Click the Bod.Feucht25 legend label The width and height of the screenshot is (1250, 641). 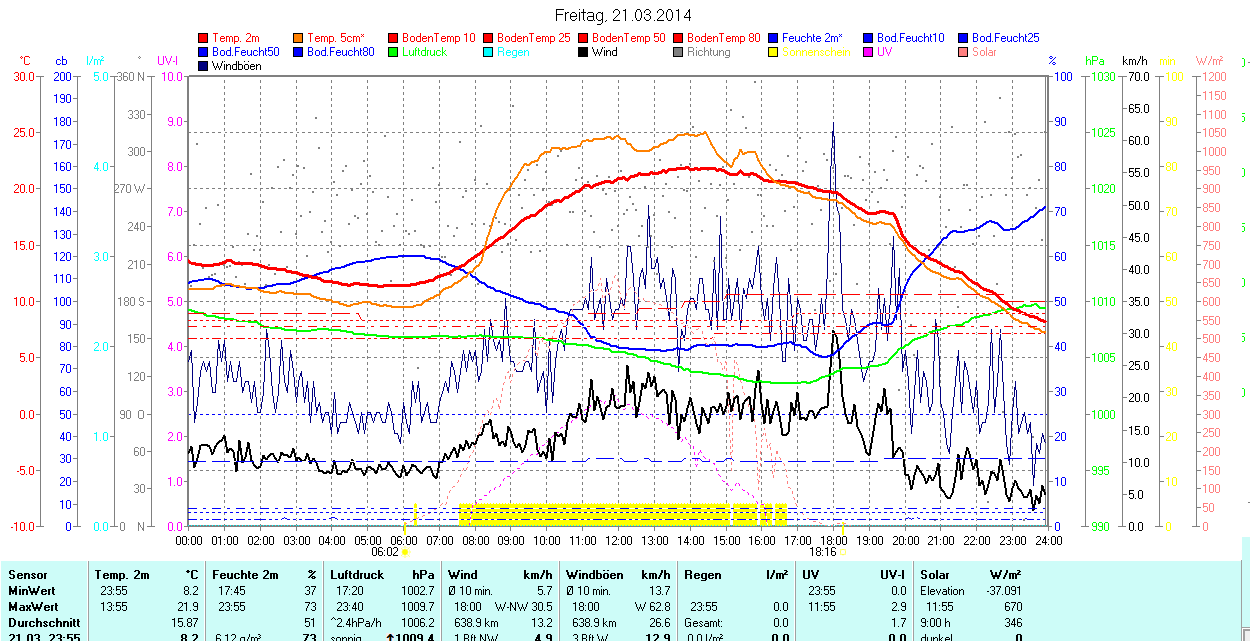pos(1005,38)
